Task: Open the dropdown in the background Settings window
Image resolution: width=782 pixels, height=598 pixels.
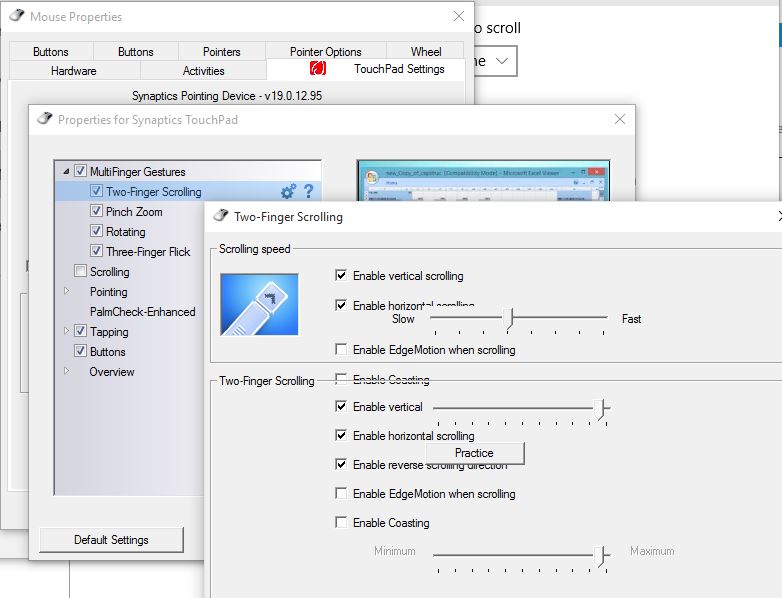Action: (495, 61)
